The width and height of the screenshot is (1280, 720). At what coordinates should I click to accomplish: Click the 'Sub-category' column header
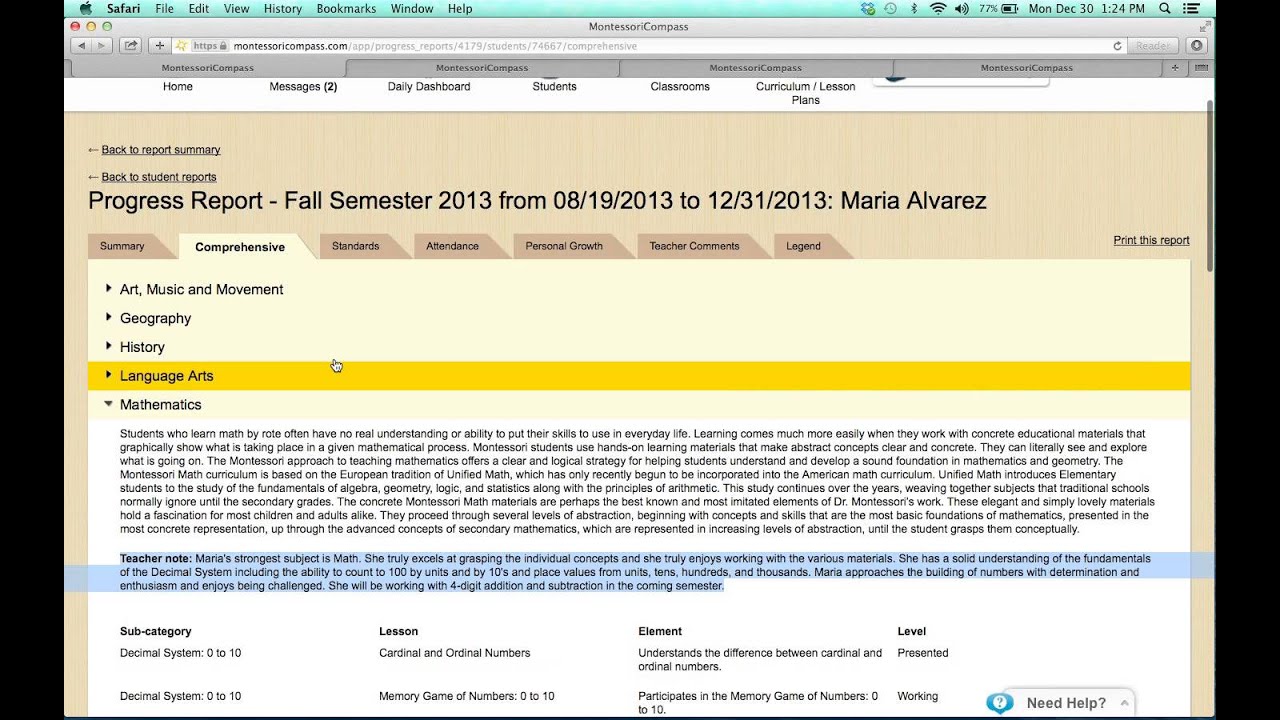coord(155,632)
